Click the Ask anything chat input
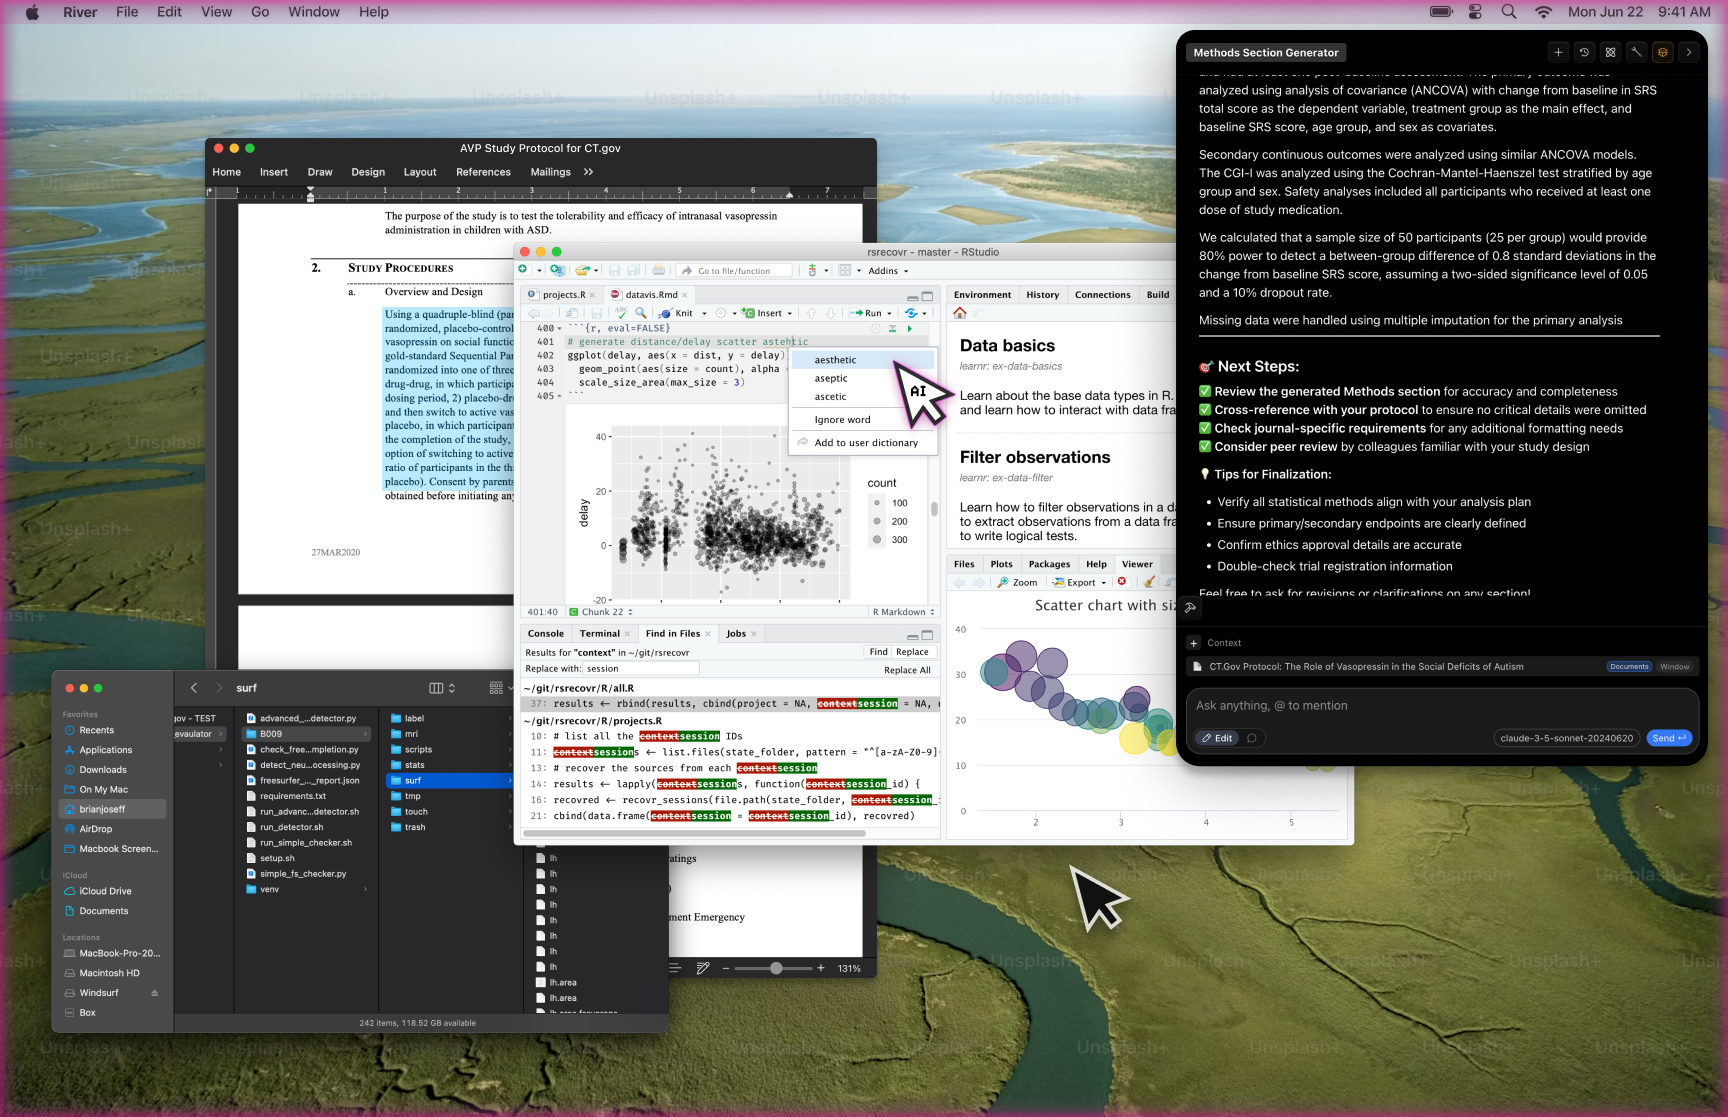Image resolution: width=1728 pixels, height=1117 pixels. 1440,706
